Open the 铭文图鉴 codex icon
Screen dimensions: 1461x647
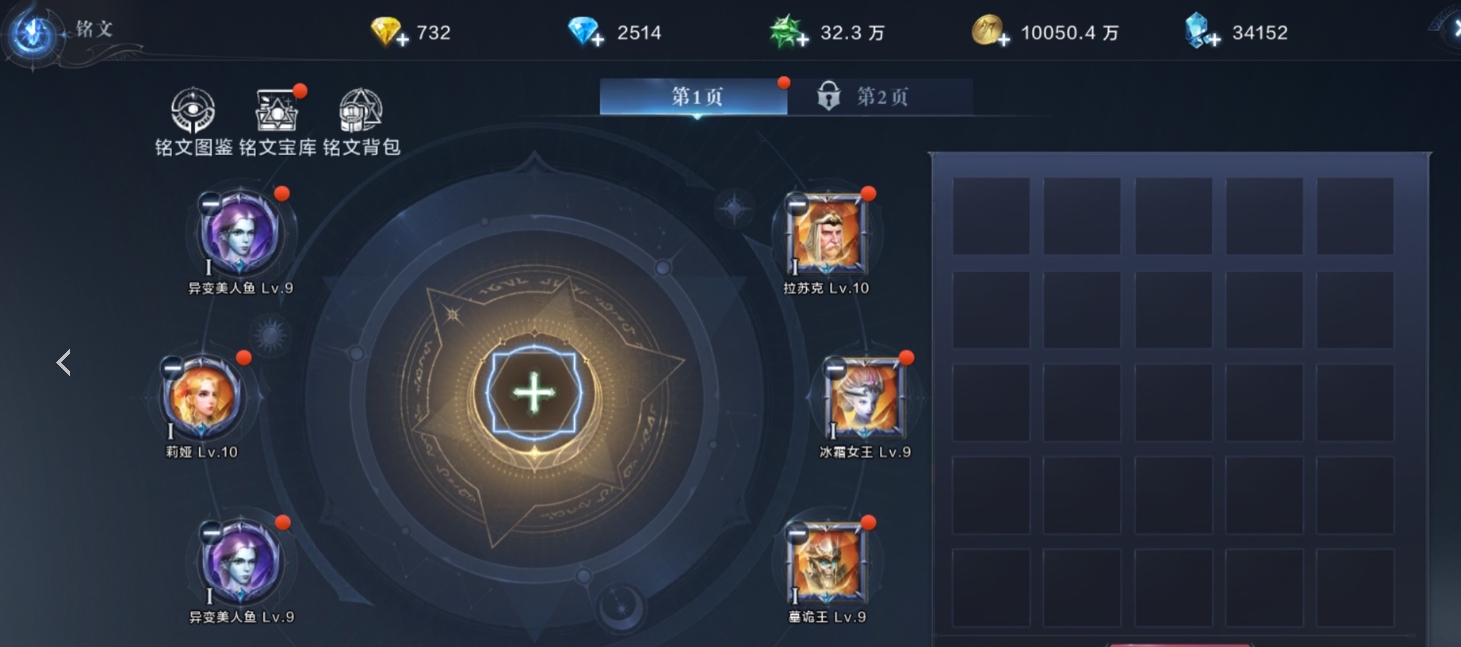tap(193, 112)
